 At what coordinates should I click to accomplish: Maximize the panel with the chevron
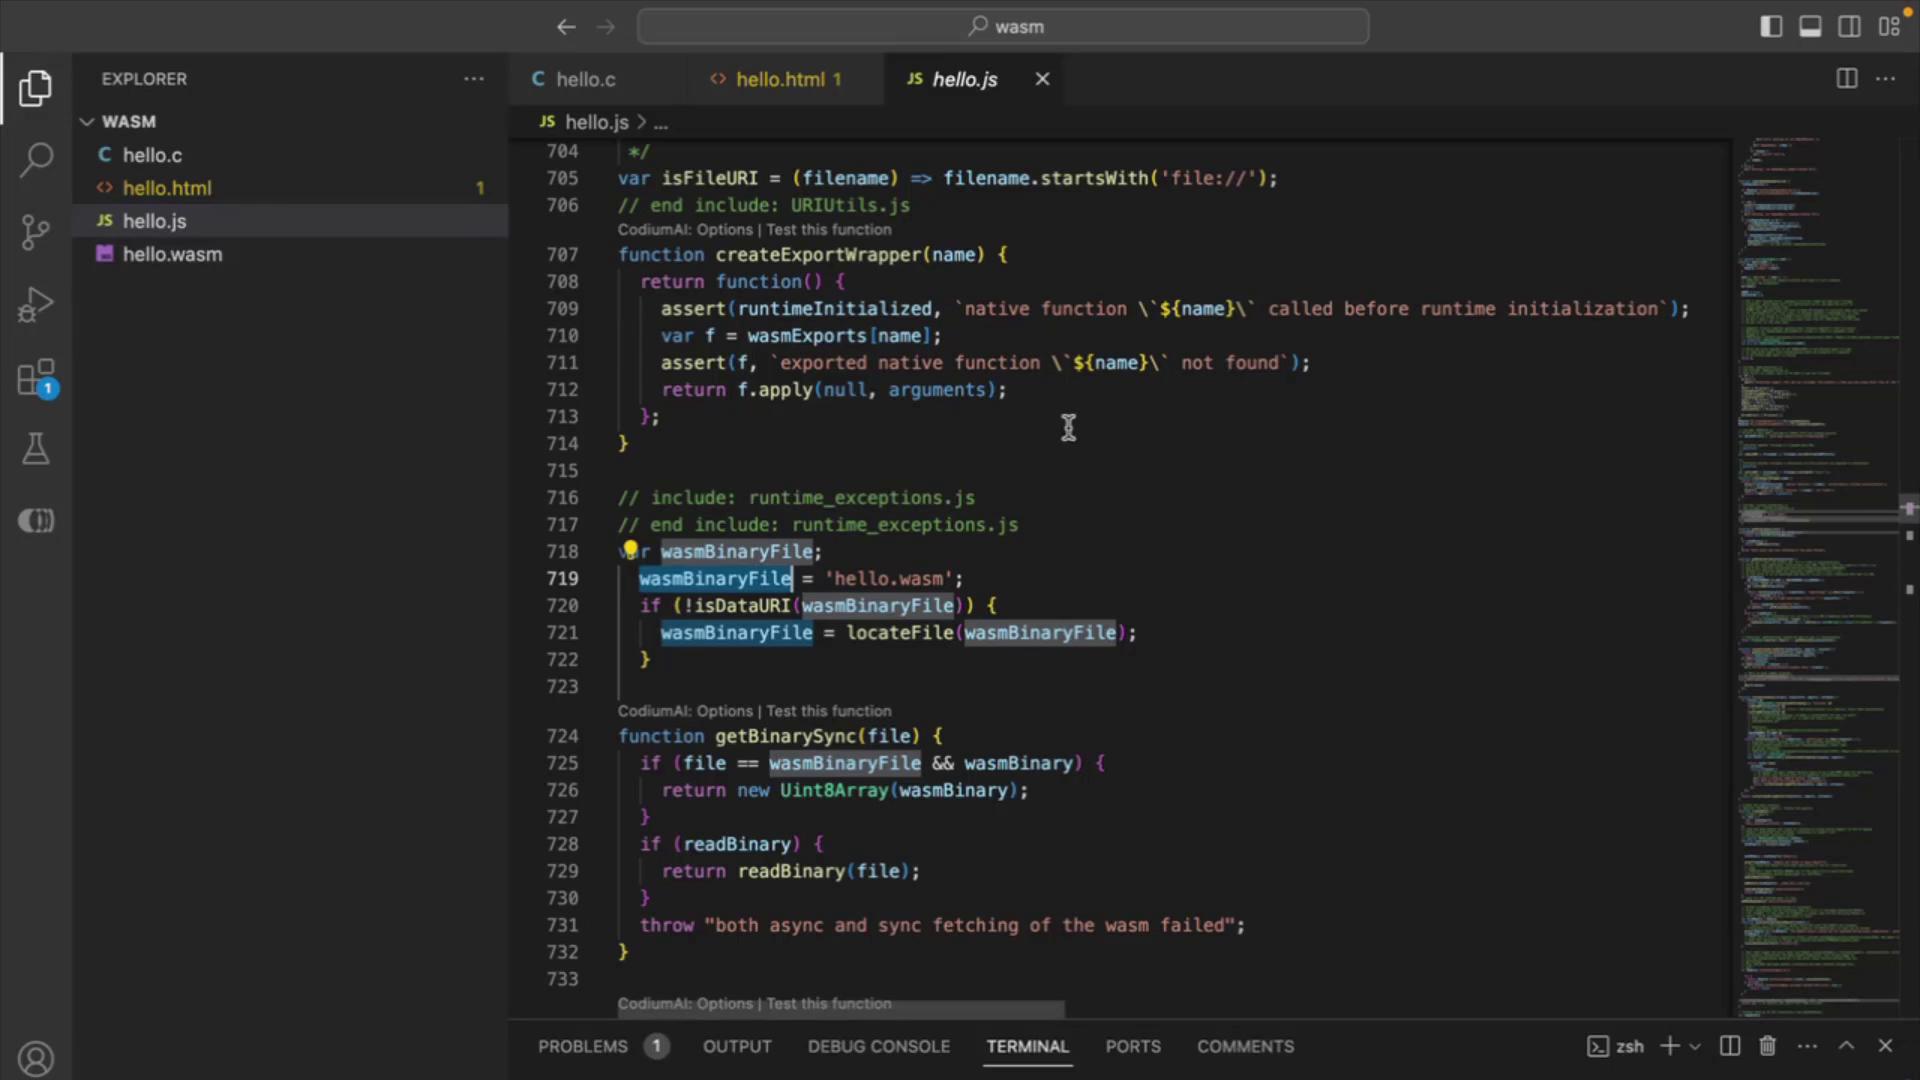pyautogui.click(x=1846, y=1046)
